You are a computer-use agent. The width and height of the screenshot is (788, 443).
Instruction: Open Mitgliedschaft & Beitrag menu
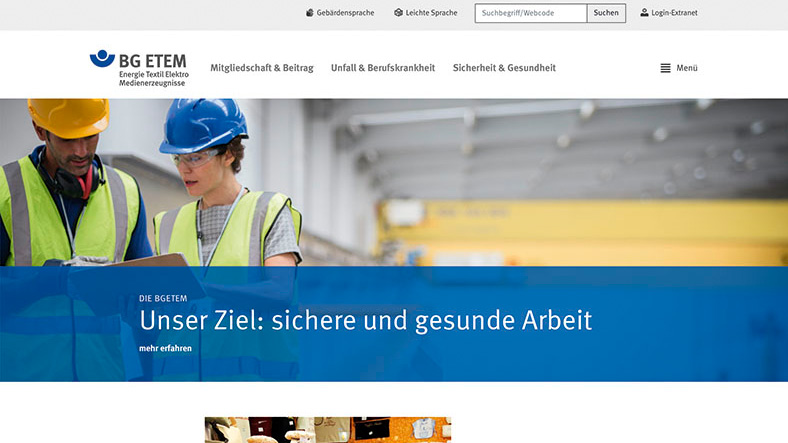point(262,68)
